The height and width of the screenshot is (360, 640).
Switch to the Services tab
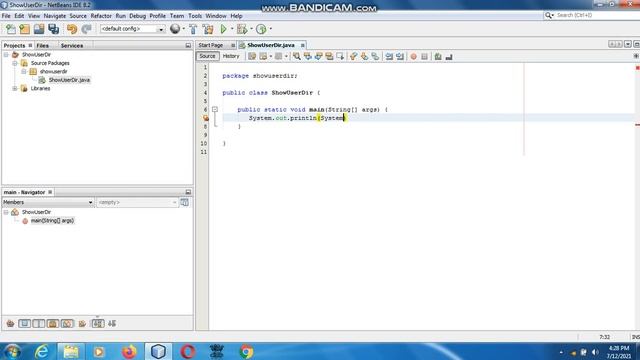[x=72, y=46]
